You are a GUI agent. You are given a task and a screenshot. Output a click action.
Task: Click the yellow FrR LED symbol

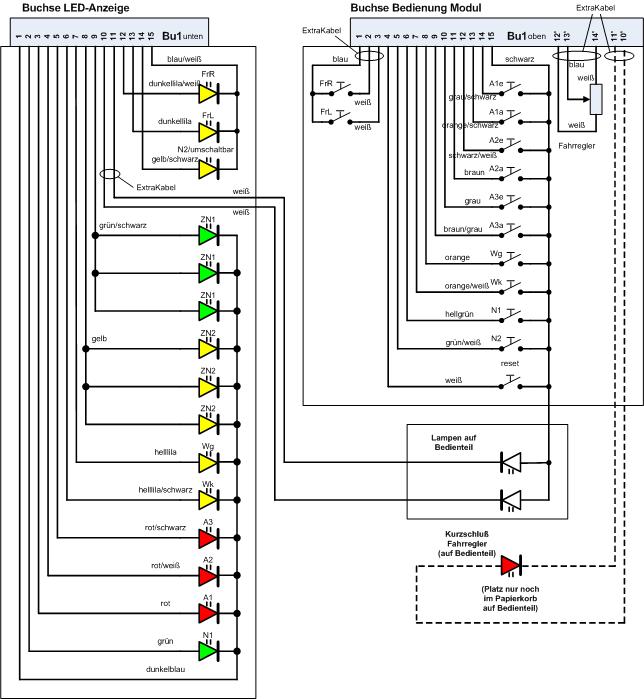tap(208, 93)
